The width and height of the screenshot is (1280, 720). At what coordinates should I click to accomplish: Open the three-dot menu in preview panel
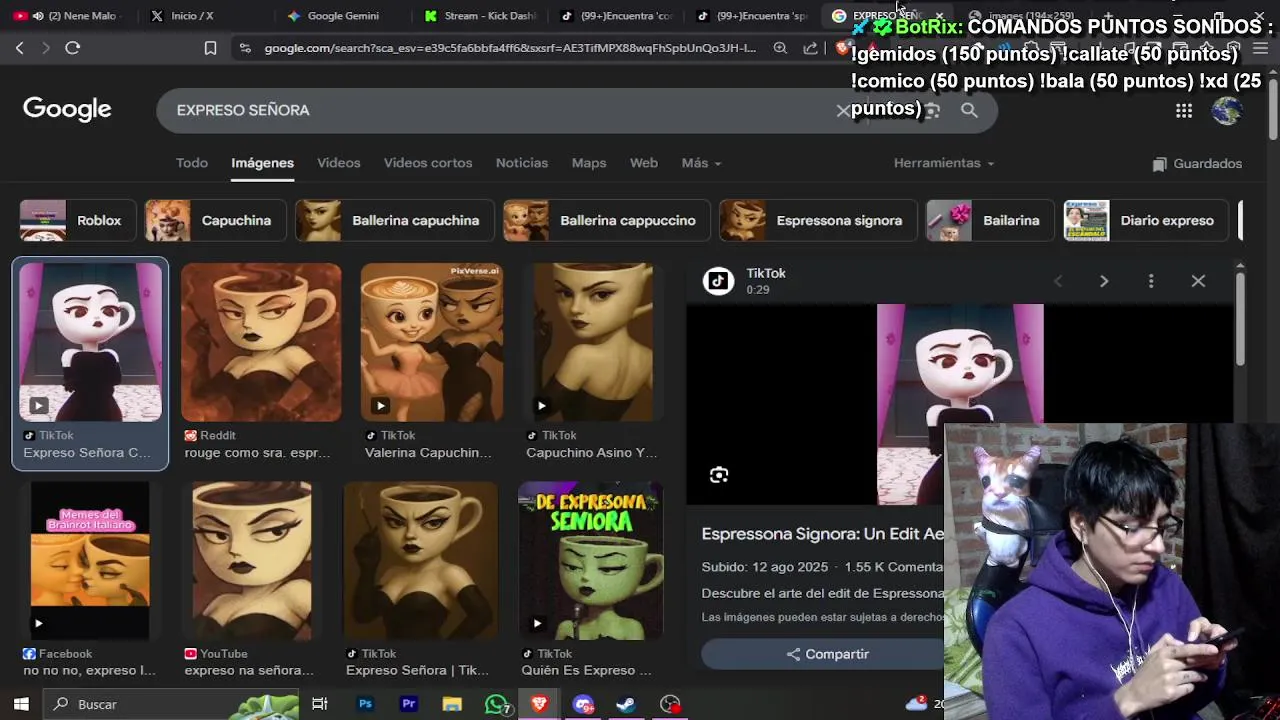coord(1151,281)
